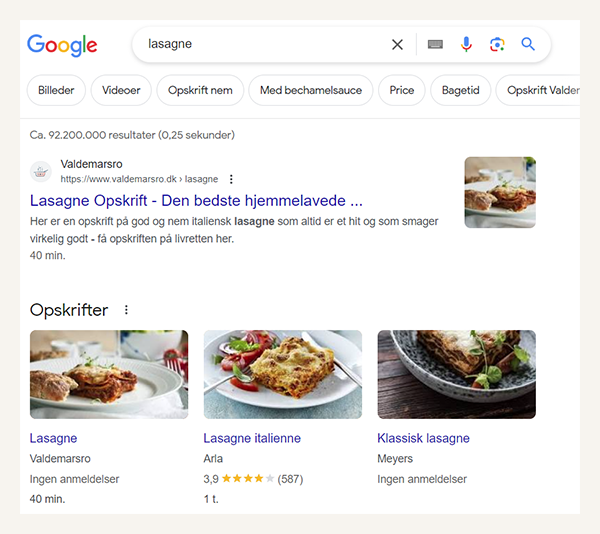The image size is (600, 534).
Task: Open the Lasagne italienne recipe link
Action: pyautogui.click(x=252, y=438)
